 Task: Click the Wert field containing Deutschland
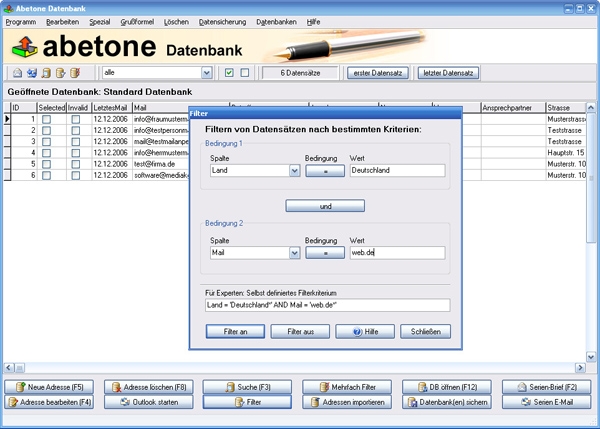coord(396,171)
